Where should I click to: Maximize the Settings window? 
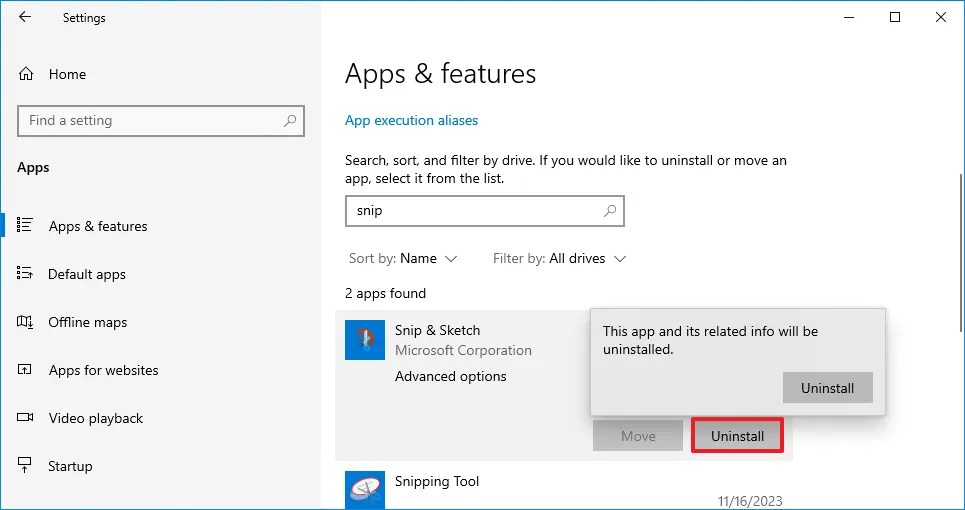click(x=895, y=17)
